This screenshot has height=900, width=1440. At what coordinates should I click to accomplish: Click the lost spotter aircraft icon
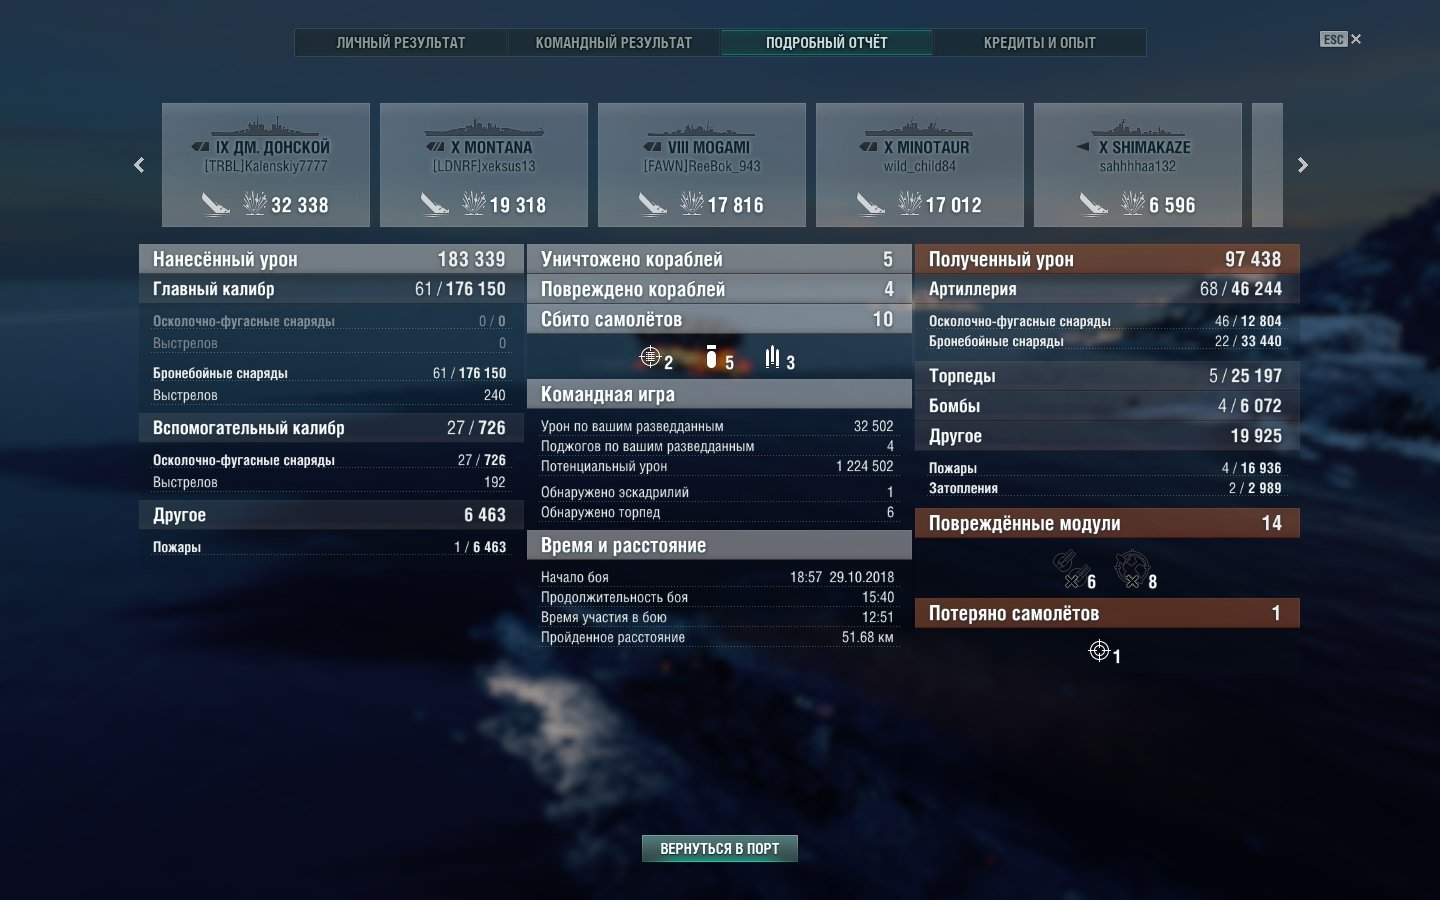[x=1099, y=651]
